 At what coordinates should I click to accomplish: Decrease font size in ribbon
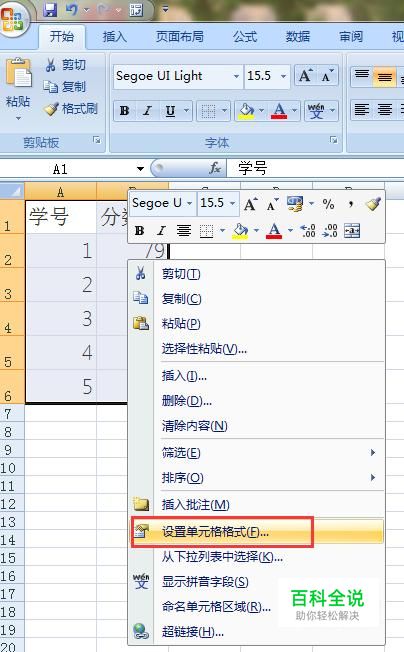(x=328, y=76)
